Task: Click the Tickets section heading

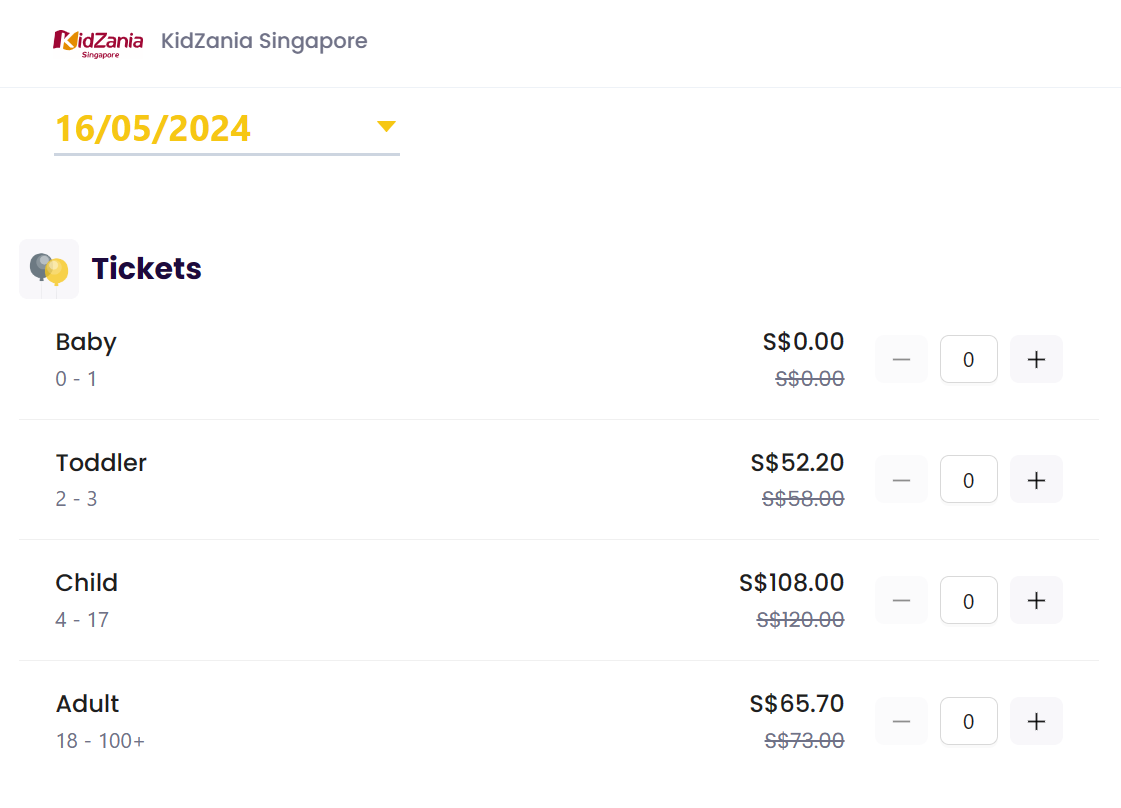Action: tap(147, 268)
